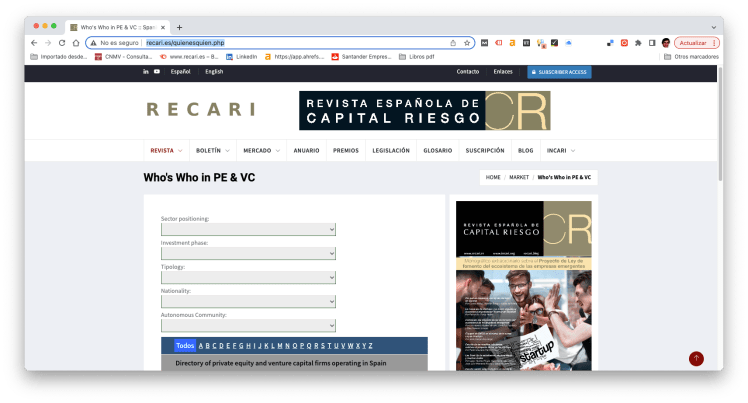Open the Sector positioning dropdown
The image size is (748, 403).
[x=248, y=229]
